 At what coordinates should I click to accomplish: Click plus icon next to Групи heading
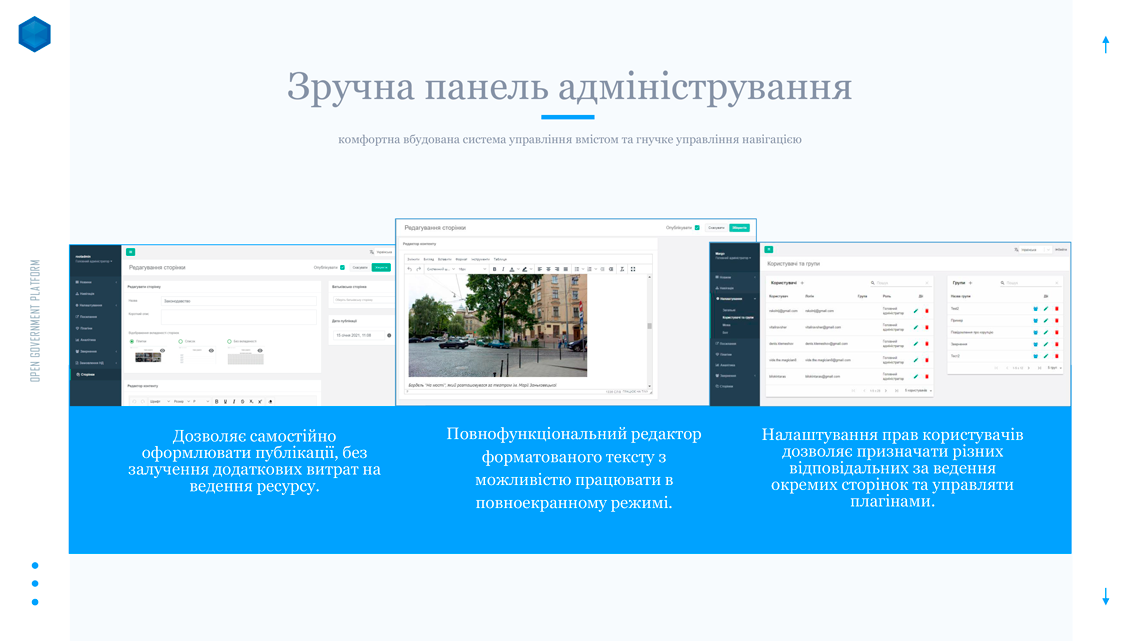click(971, 283)
